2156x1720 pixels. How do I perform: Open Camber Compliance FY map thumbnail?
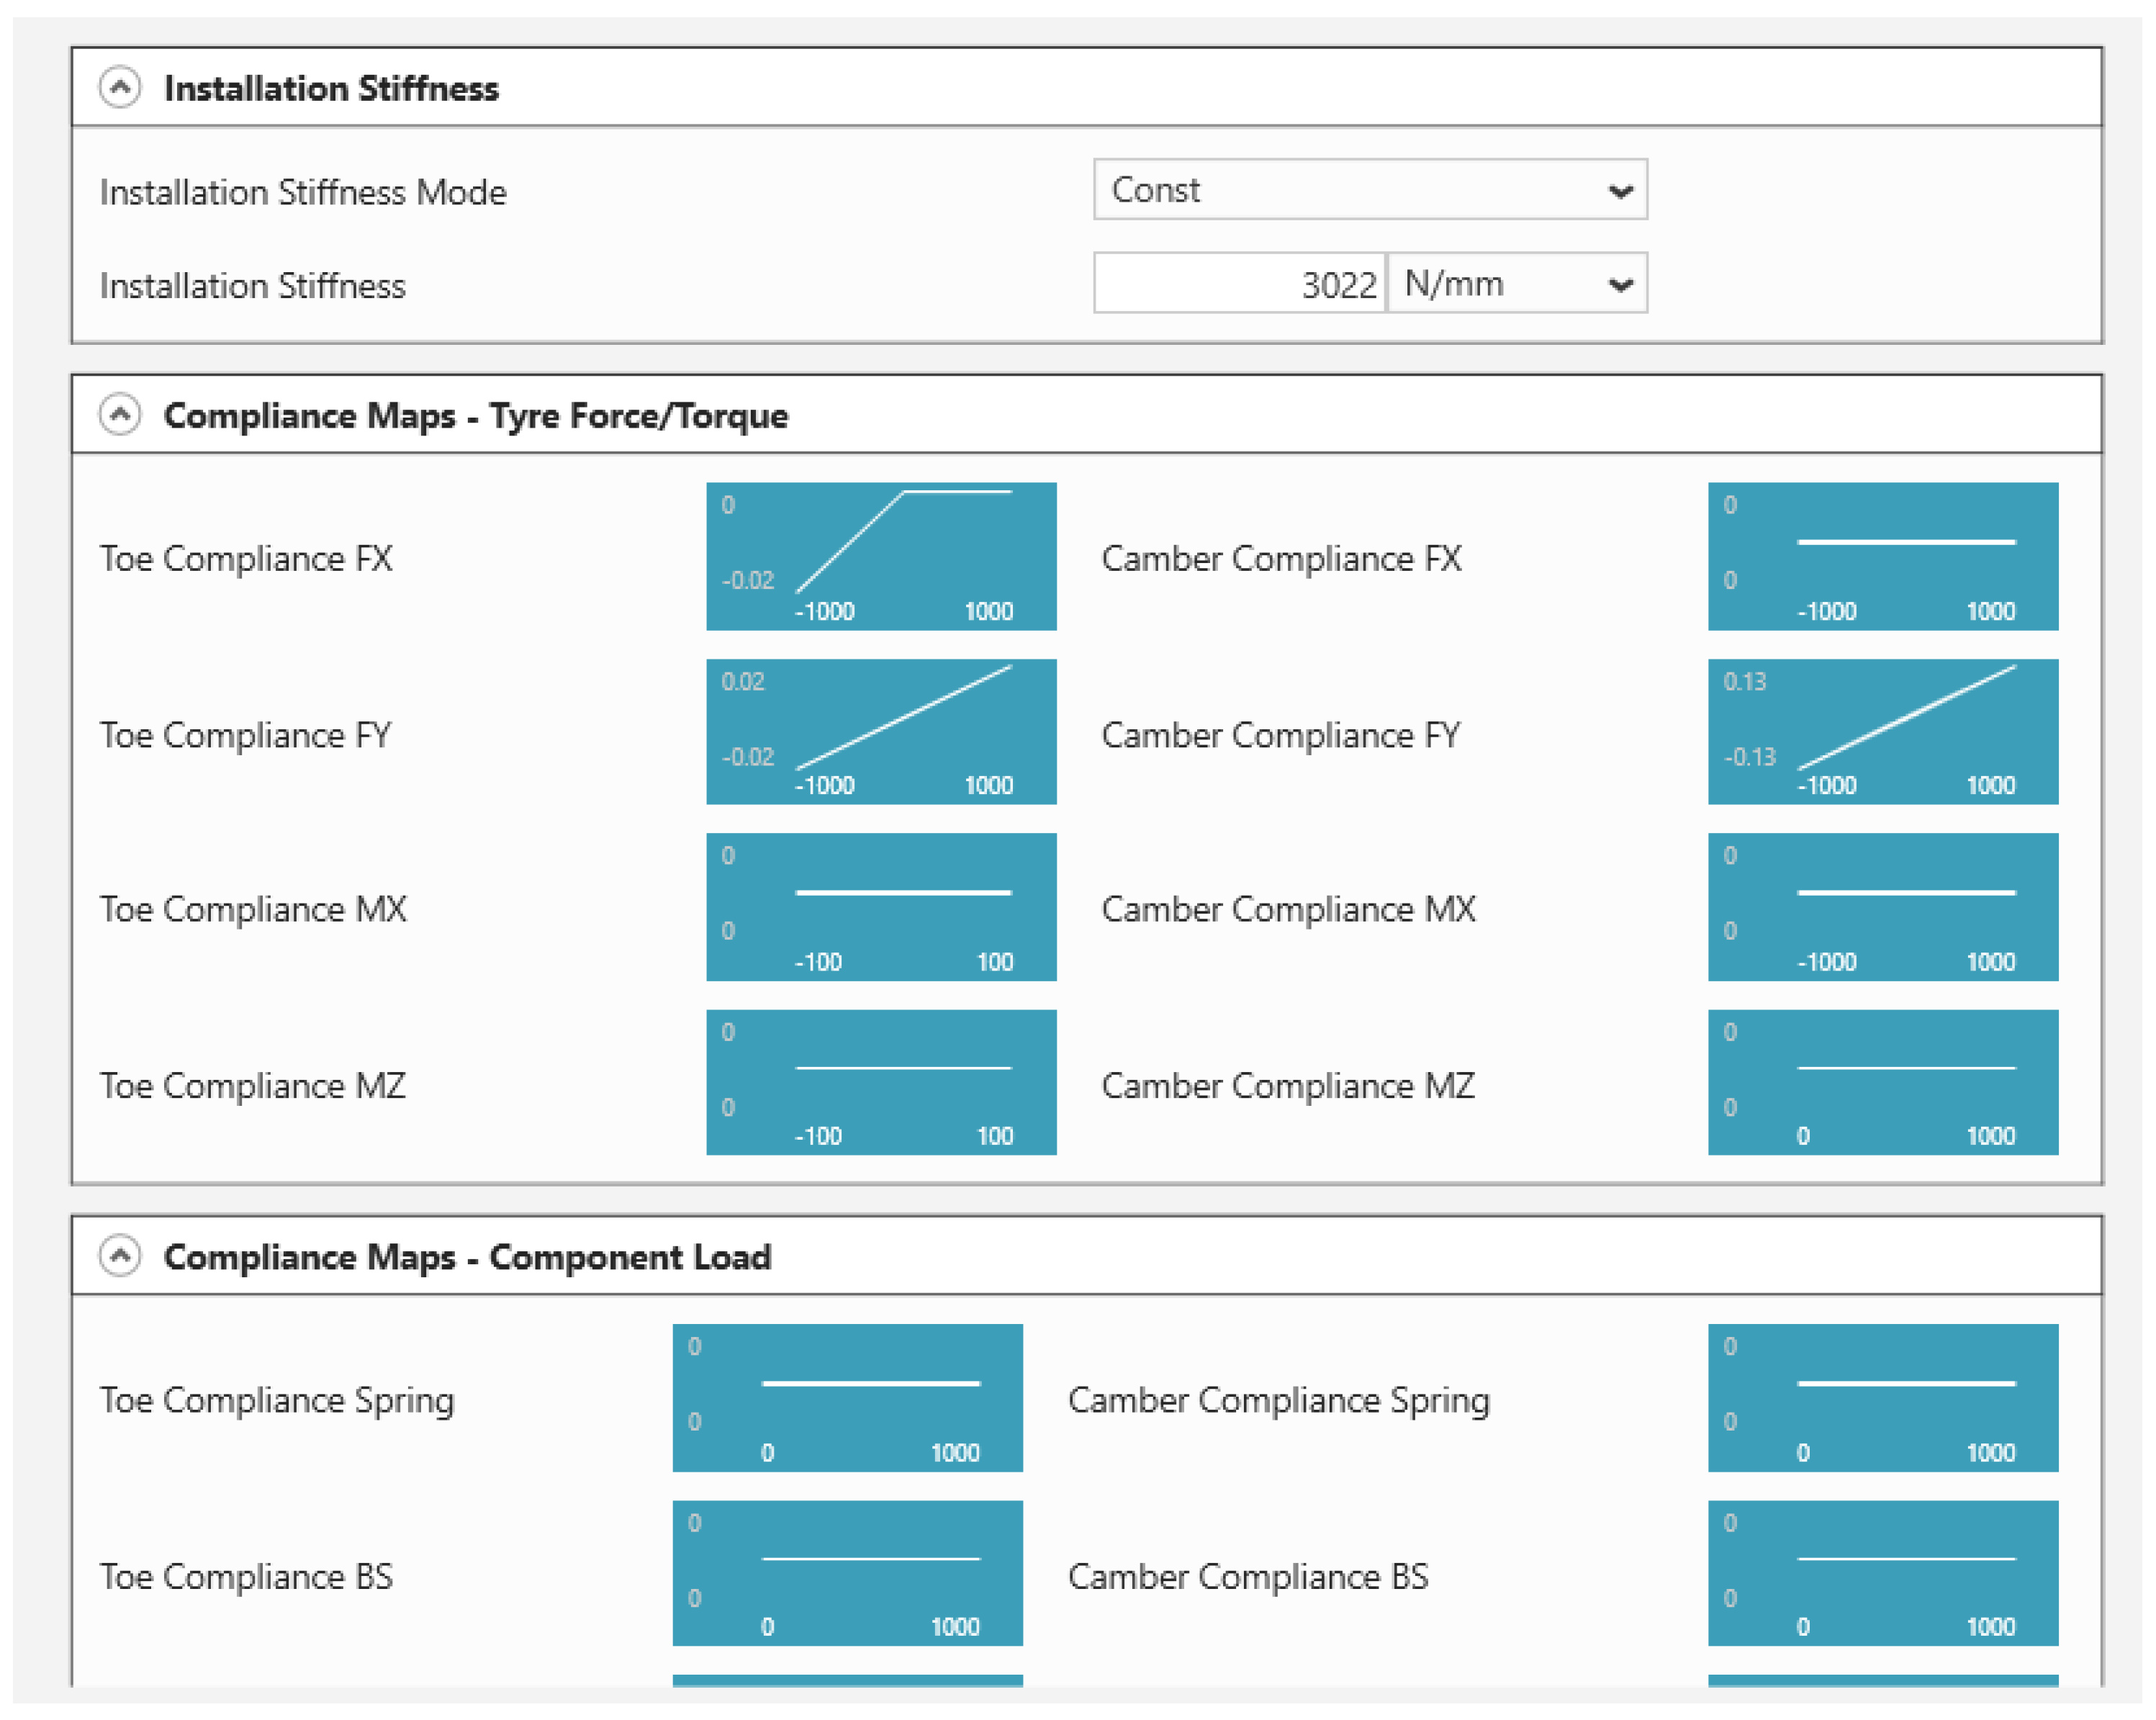click(x=1882, y=732)
